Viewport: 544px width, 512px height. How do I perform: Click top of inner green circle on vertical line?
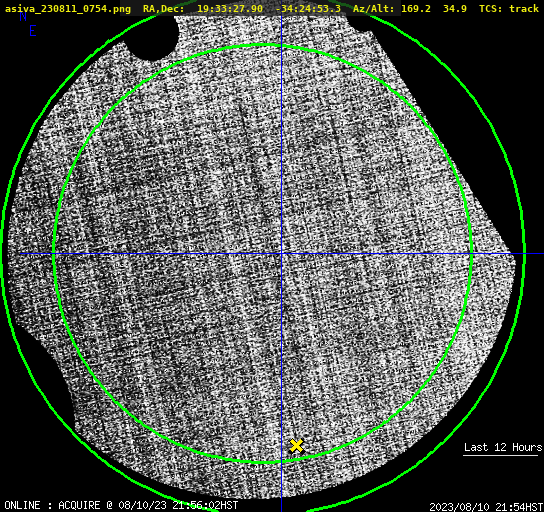click(x=281, y=46)
